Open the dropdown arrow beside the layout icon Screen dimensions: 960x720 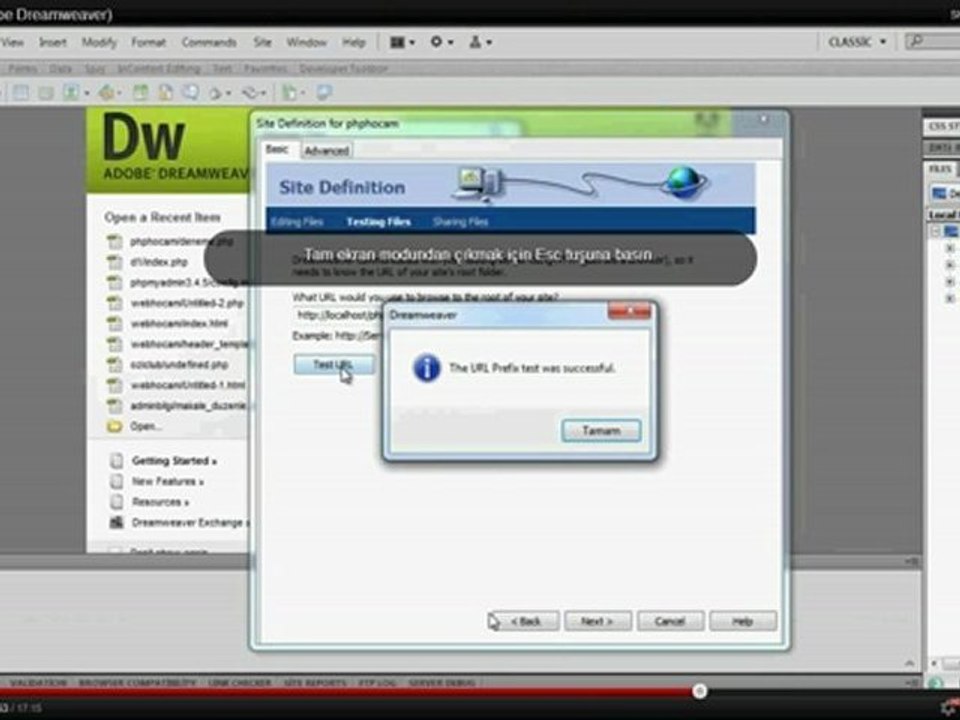pyautogui.click(x=412, y=43)
